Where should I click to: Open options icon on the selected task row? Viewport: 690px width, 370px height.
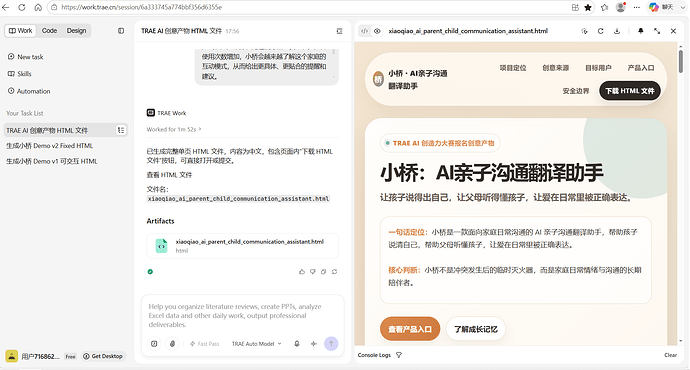click(x=121, y=130)
